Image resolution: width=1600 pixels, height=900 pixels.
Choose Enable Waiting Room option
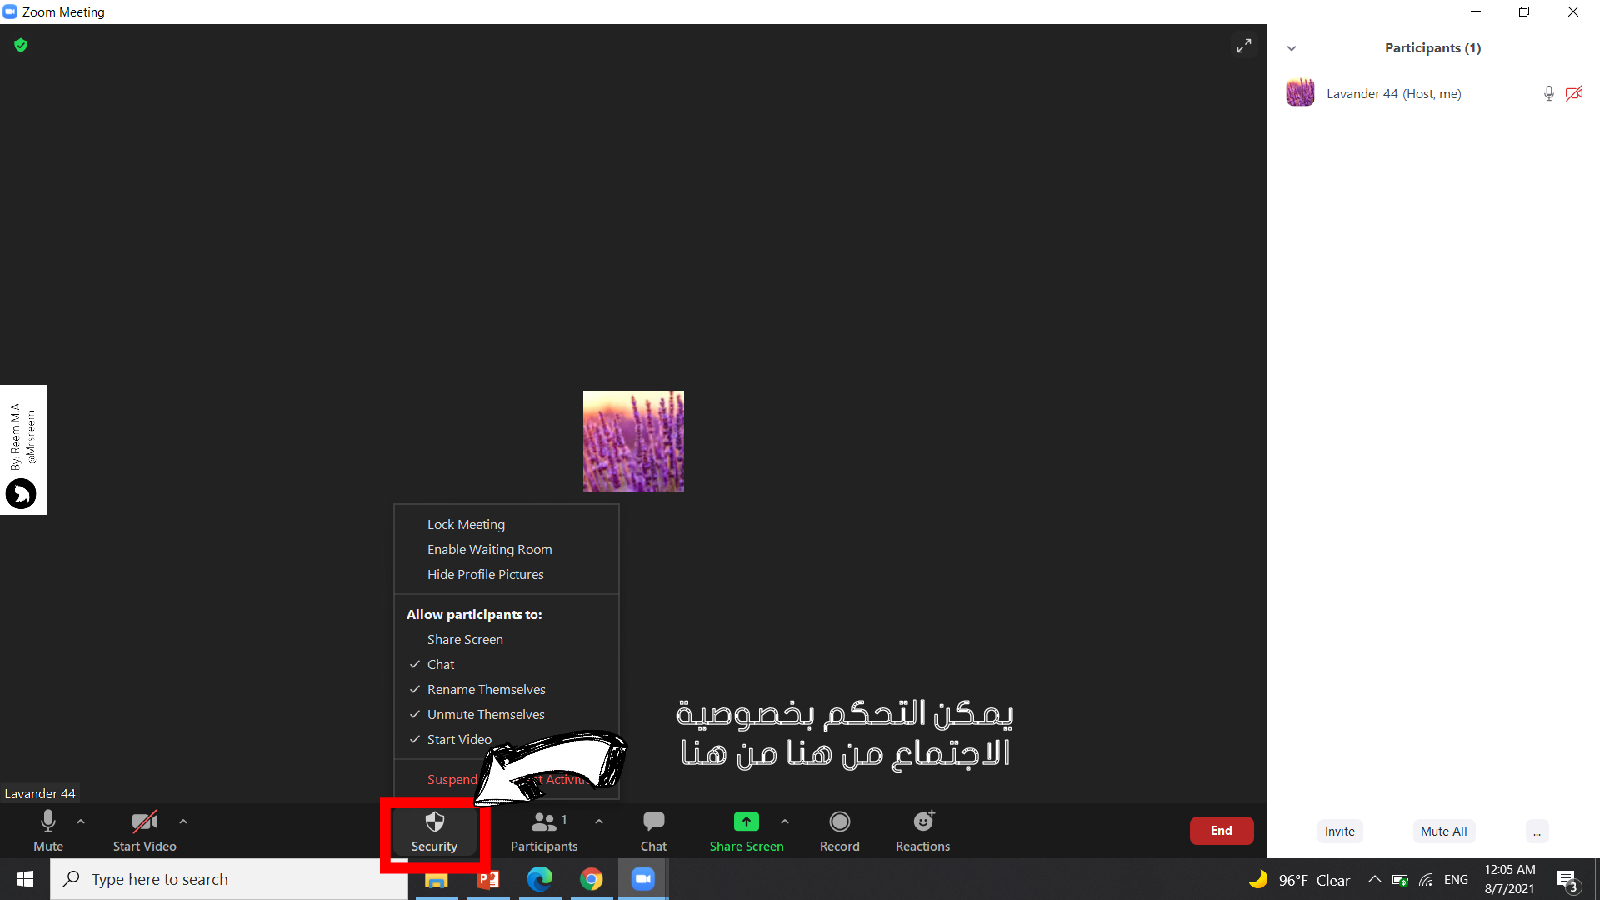tap(489, 550)
